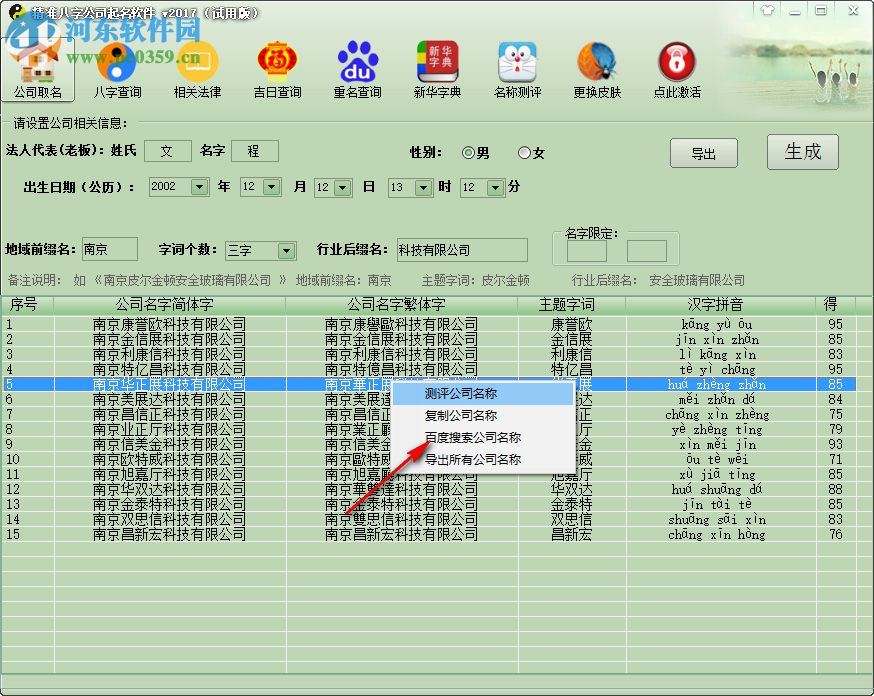
Task: Open the 名称测评 name evaluation tool
Action: tap(517, 67)
